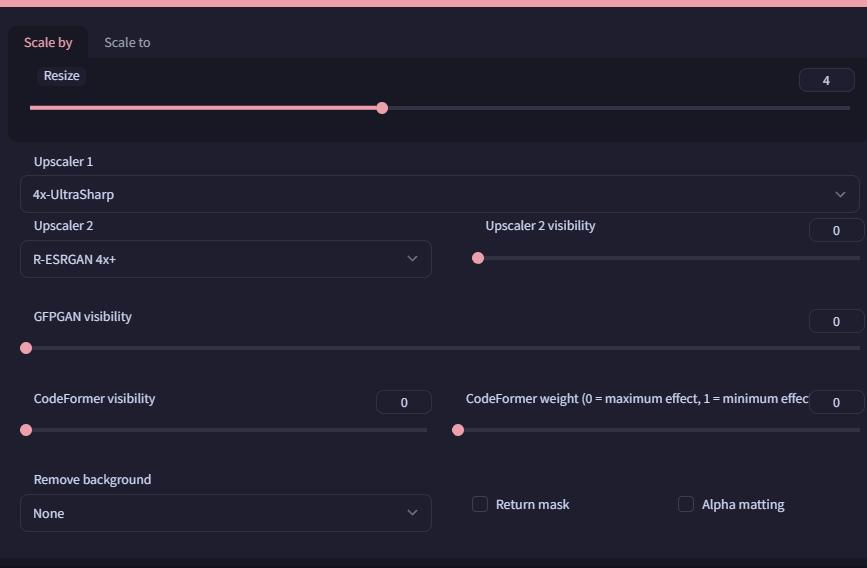Click the CodeFormer weight number field
Image resolution: width=867 pixels, height=568 pixels.
click(836, 402)
